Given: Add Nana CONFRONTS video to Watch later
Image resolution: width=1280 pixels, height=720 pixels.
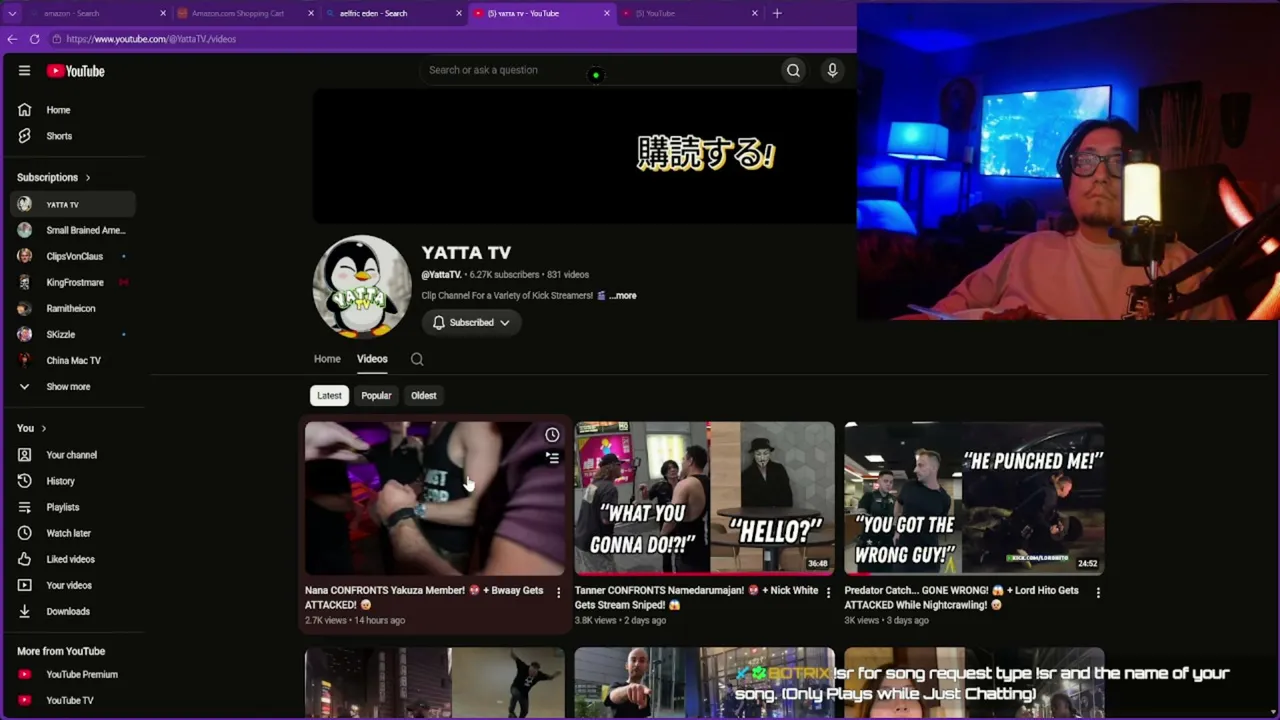Looking at the screenshot, I should (552, 435).
